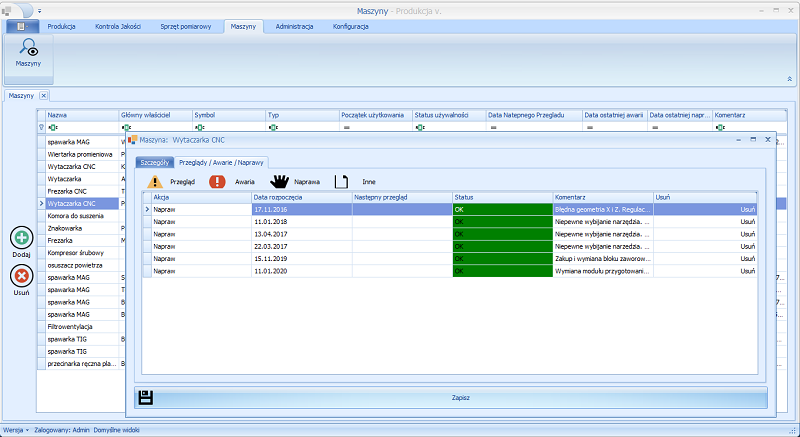Image resolution: width=800 pixels, height=437 pixels.
Task: Select the Szczegóły tab in dialog
Action: coord(155,163)
